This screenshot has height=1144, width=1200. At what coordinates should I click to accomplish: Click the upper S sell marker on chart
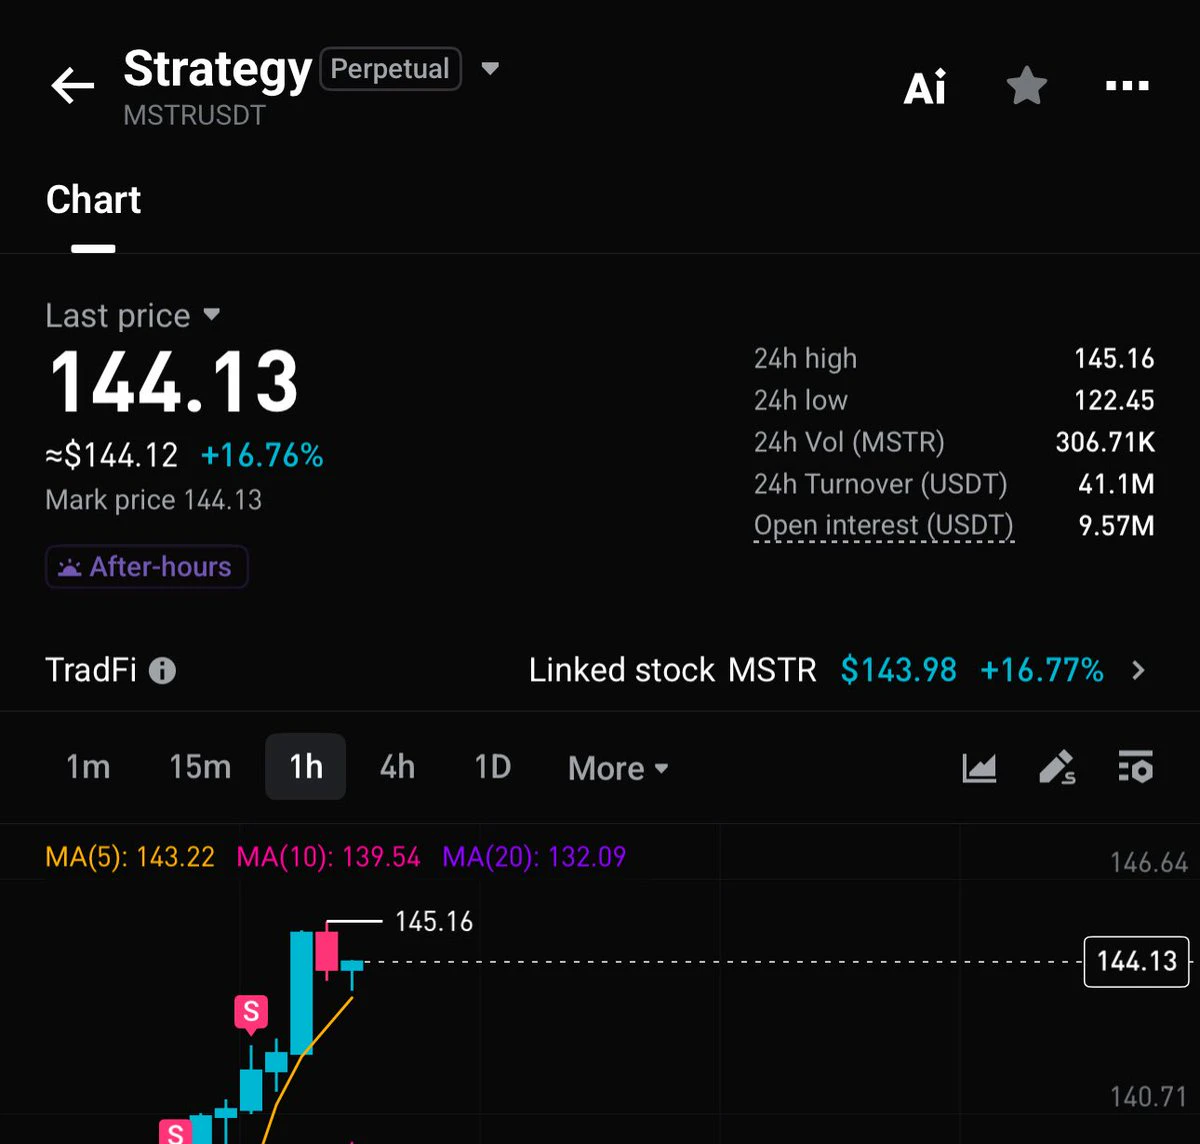[x=251, y=1013]
